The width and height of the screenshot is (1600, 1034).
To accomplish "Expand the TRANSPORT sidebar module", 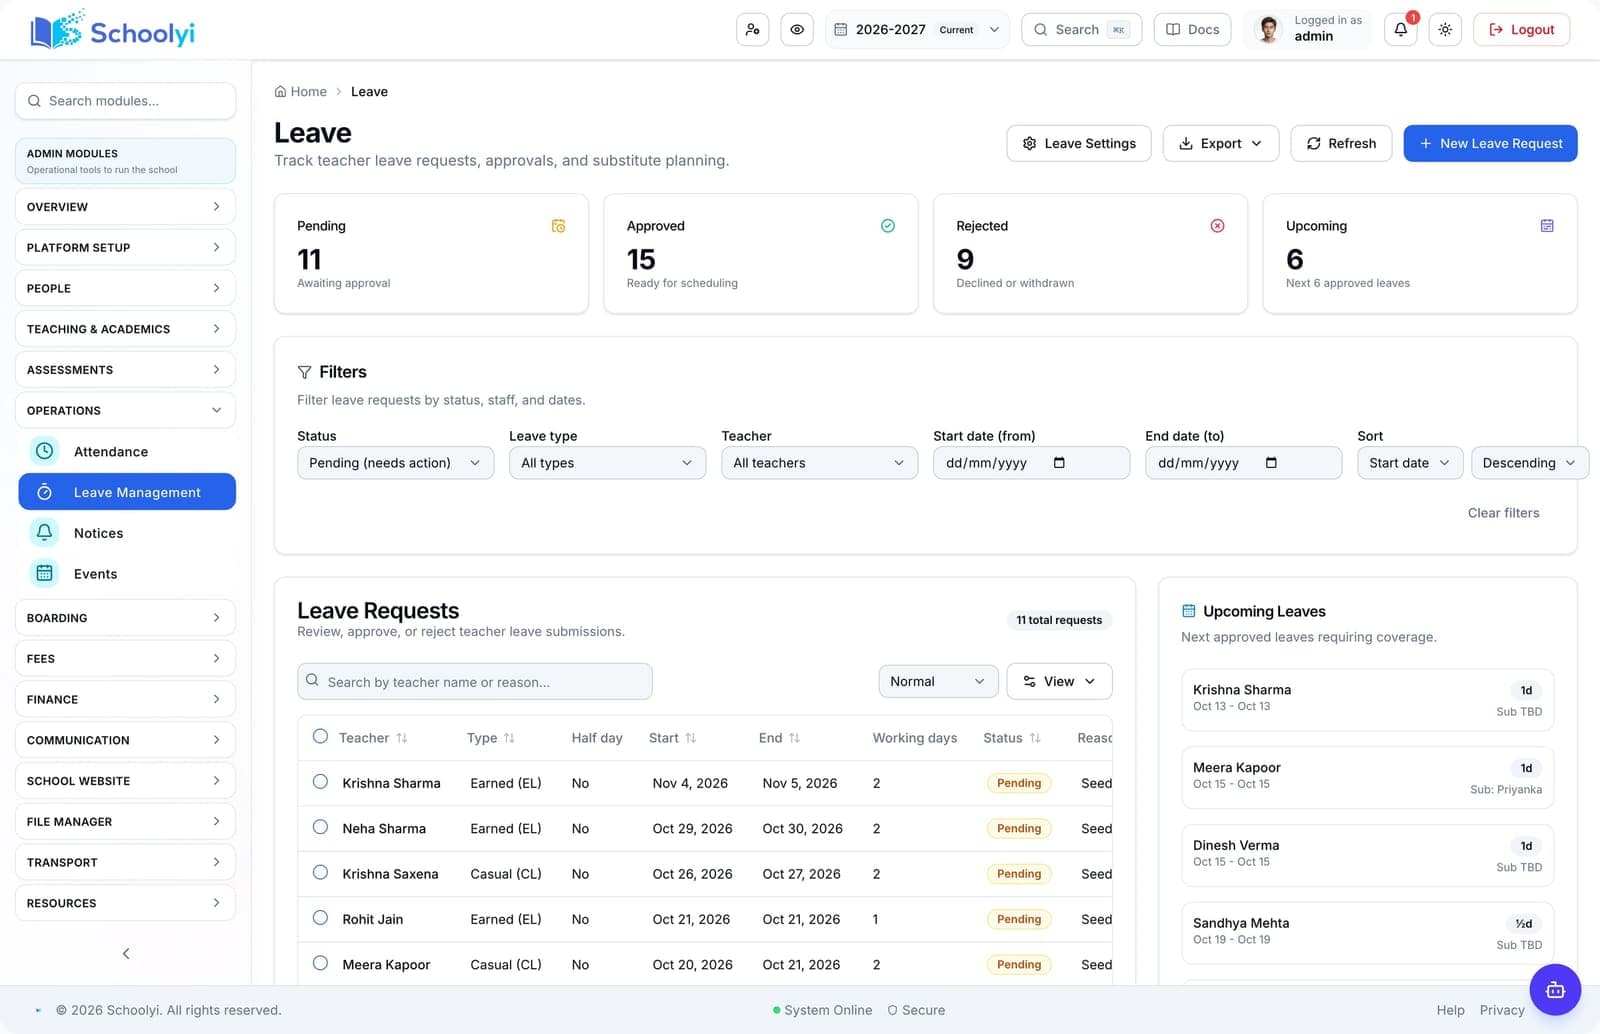I will click(125, 862).
